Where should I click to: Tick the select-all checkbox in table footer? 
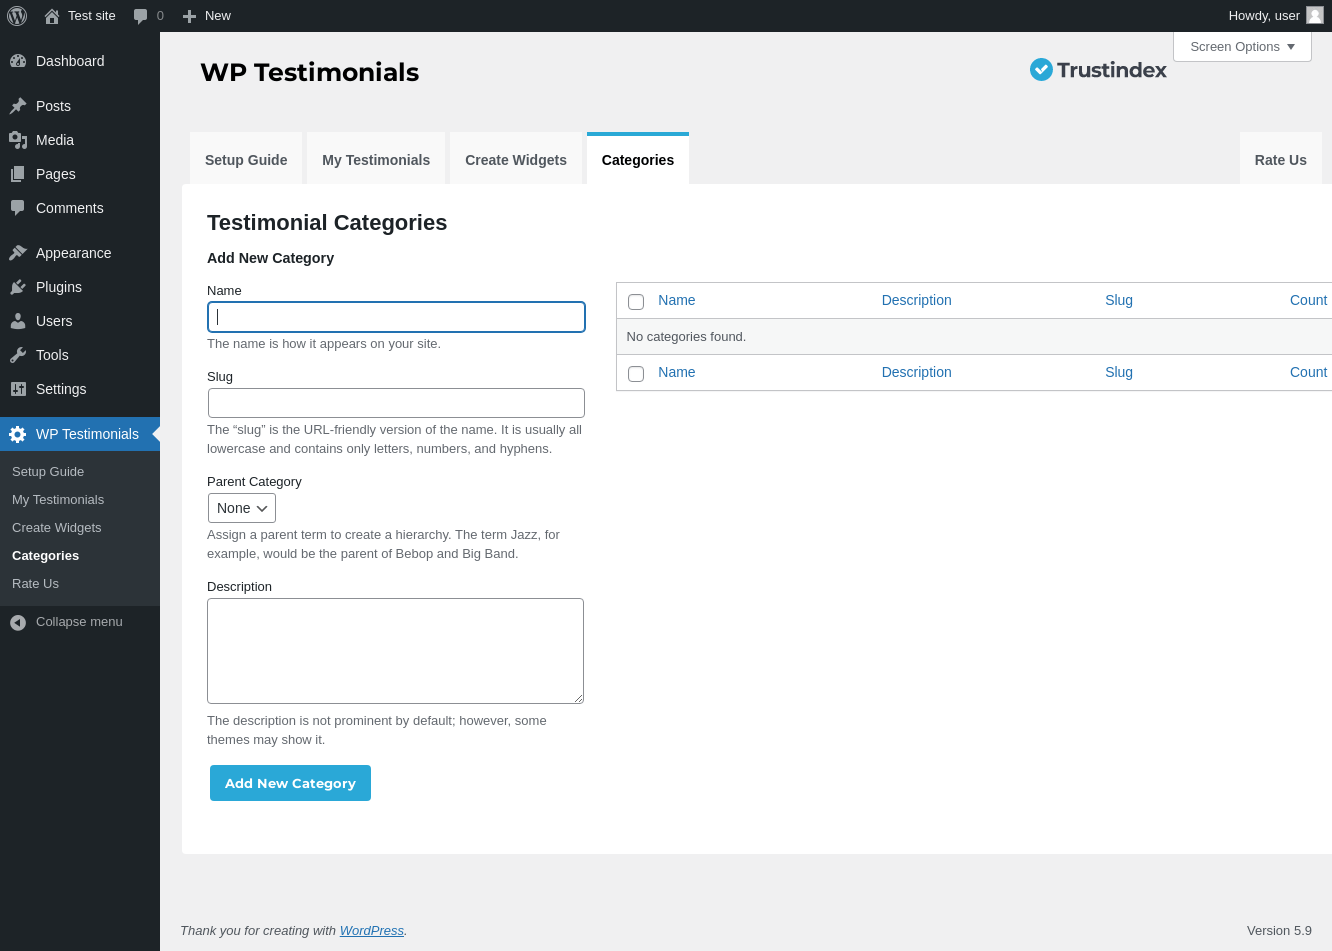tap(636, 374)
